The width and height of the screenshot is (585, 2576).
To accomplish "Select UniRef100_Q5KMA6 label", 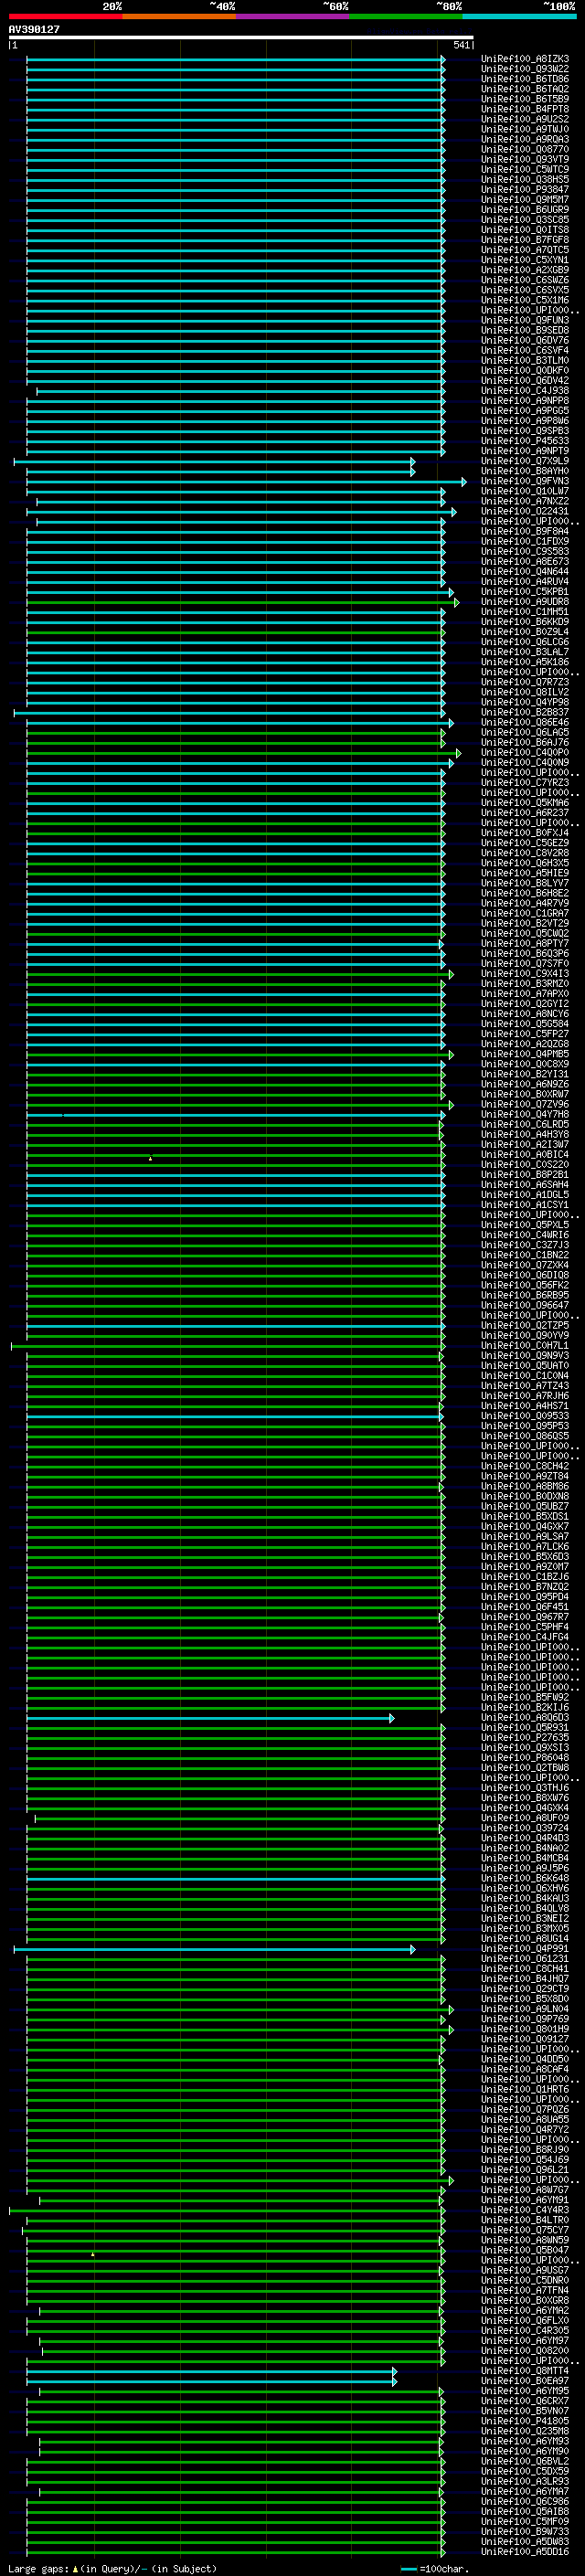I will click(525, 803).
